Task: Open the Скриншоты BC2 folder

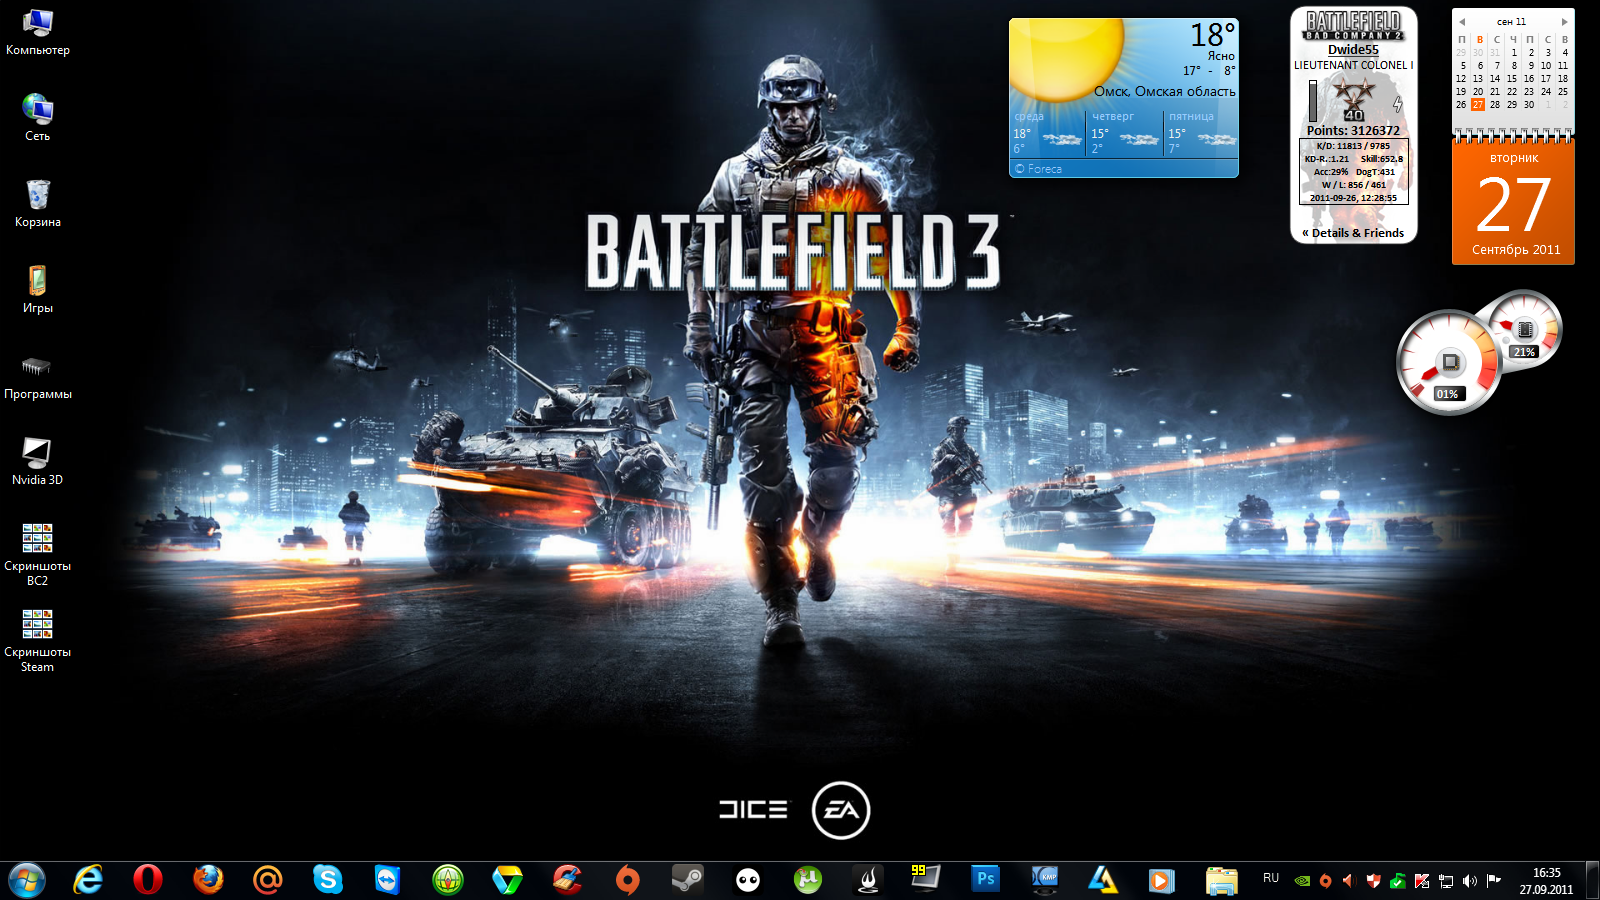Action: pos(37,555)
